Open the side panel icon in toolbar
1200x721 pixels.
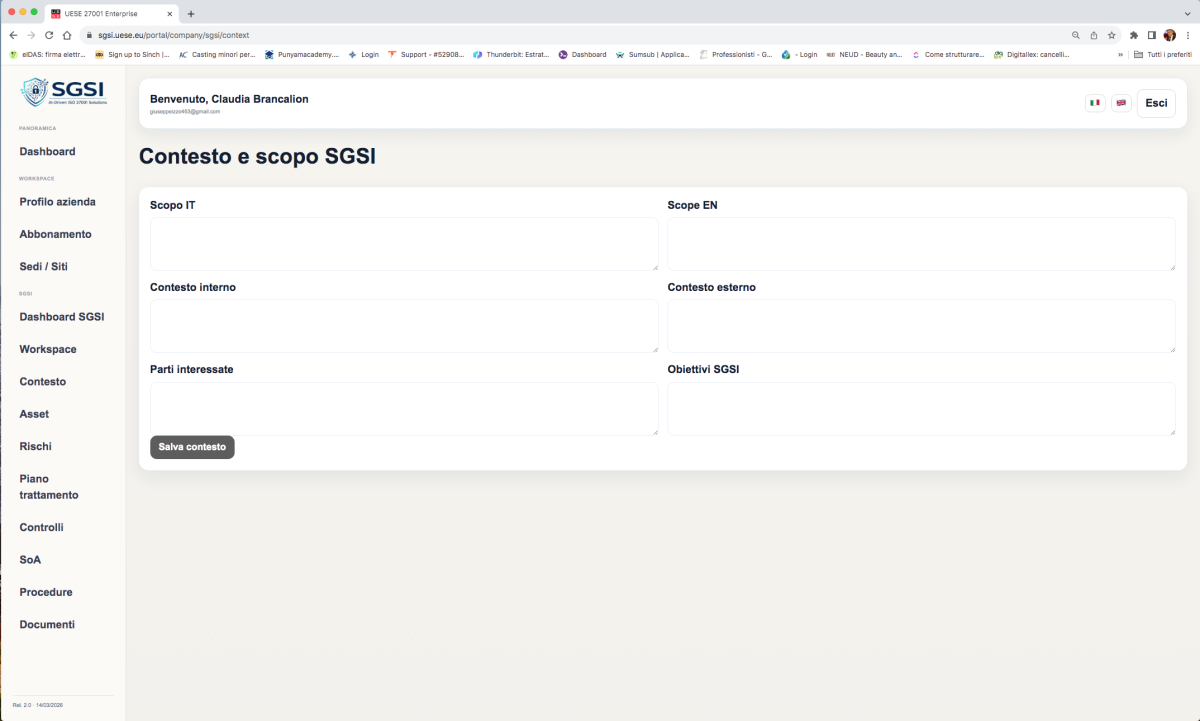[1152, 33]
